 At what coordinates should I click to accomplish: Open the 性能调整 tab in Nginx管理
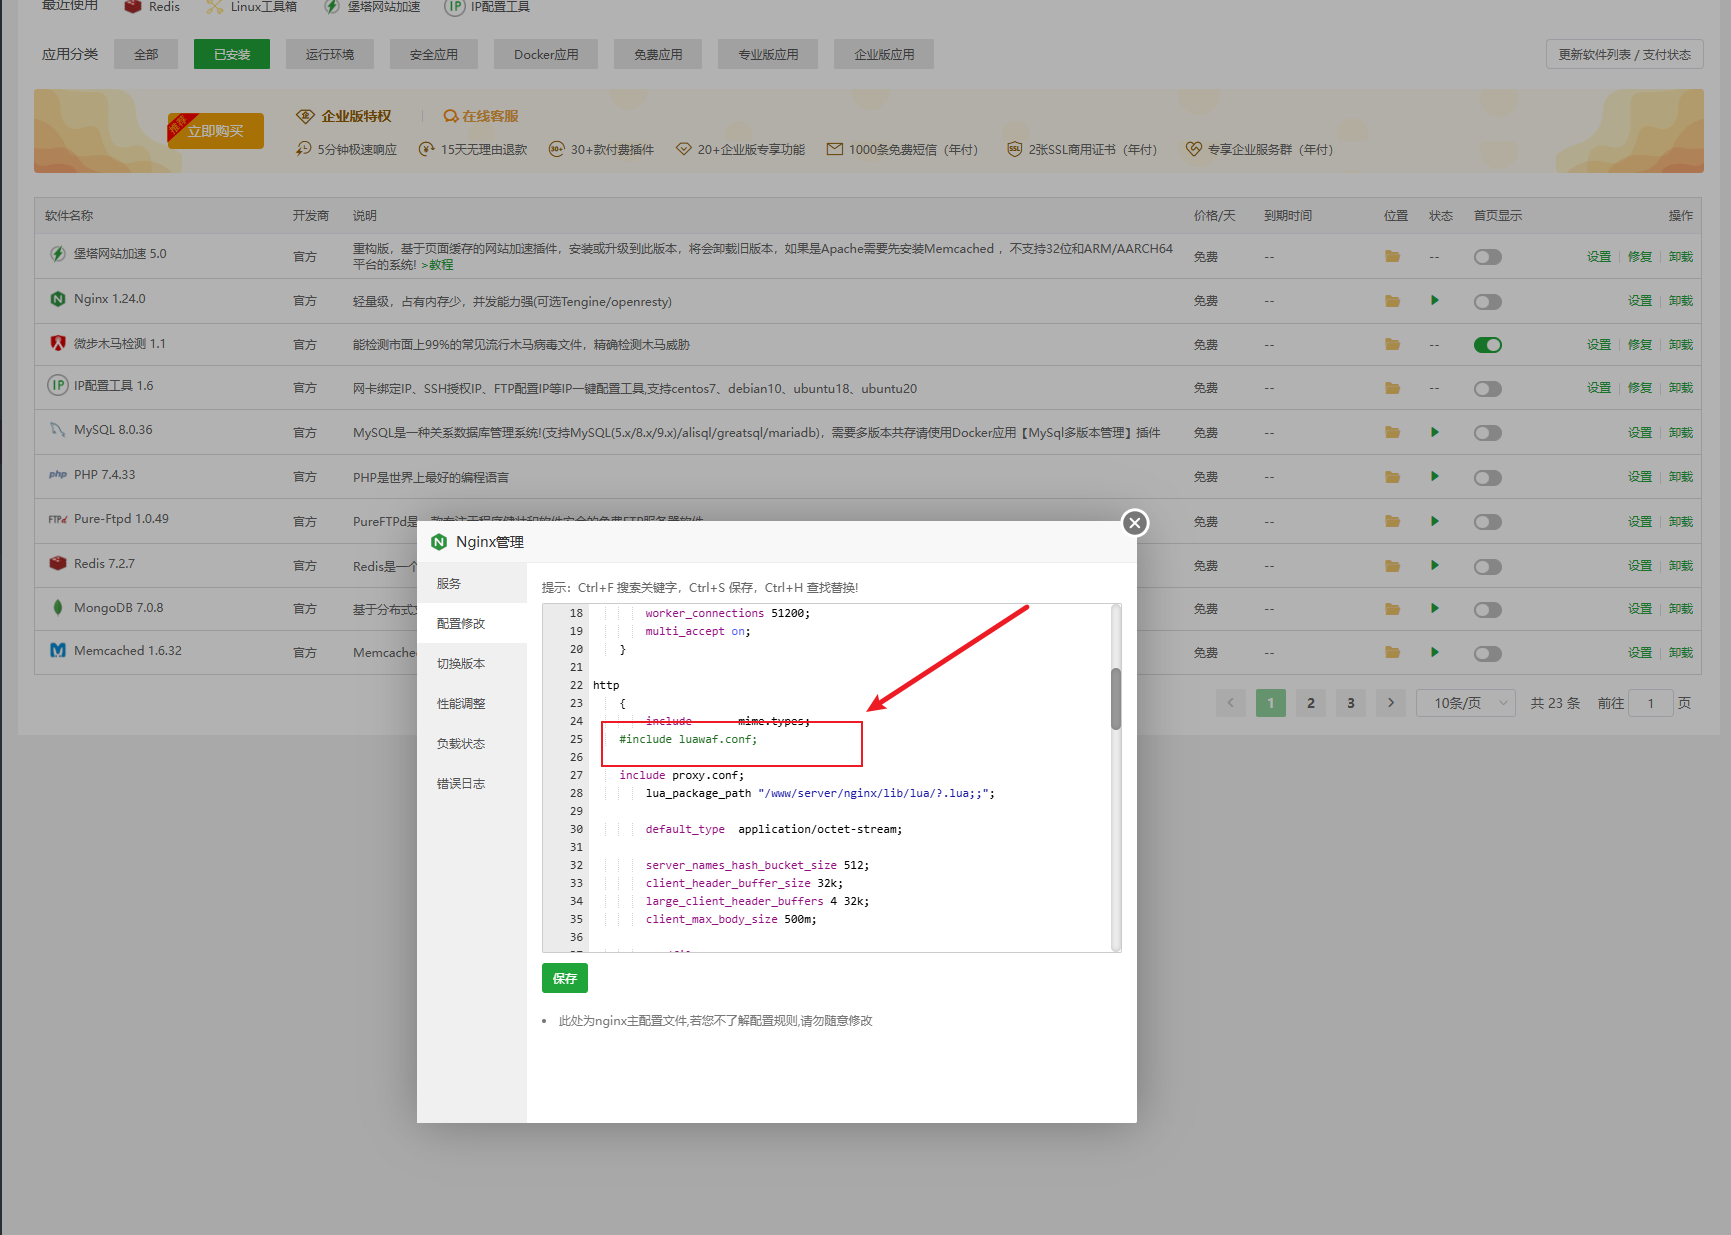click(472, 704)
